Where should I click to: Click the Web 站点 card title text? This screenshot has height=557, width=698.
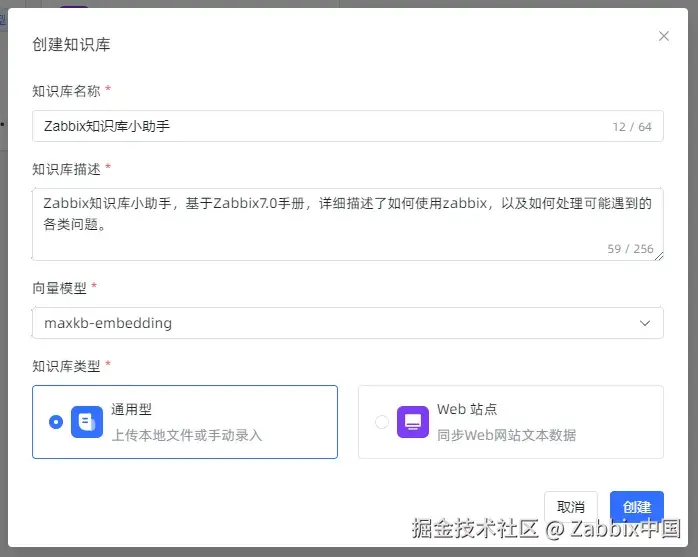tap(467, 409)
